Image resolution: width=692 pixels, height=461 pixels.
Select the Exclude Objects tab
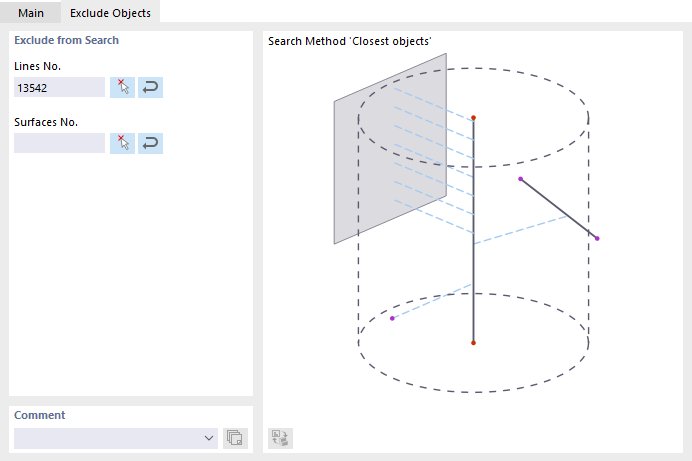[x=110, y=12]
